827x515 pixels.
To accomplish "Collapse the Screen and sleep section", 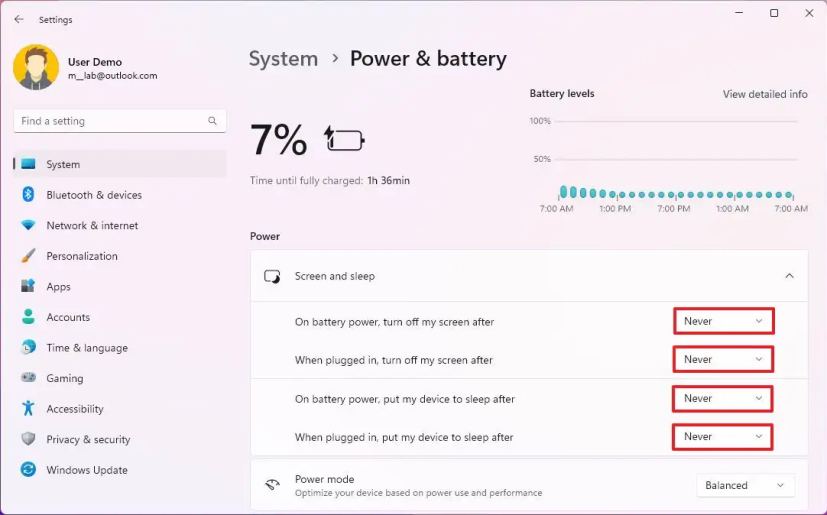I will coord(790,276).
